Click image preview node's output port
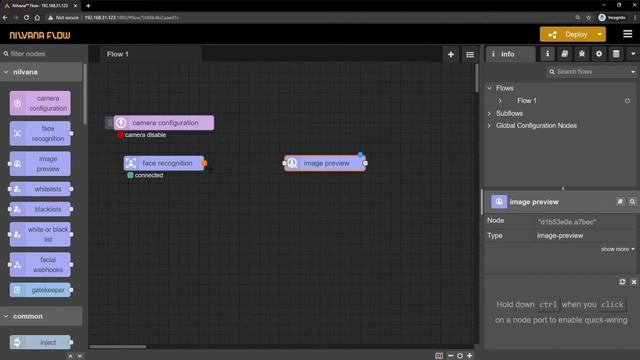 pos(365,163)
